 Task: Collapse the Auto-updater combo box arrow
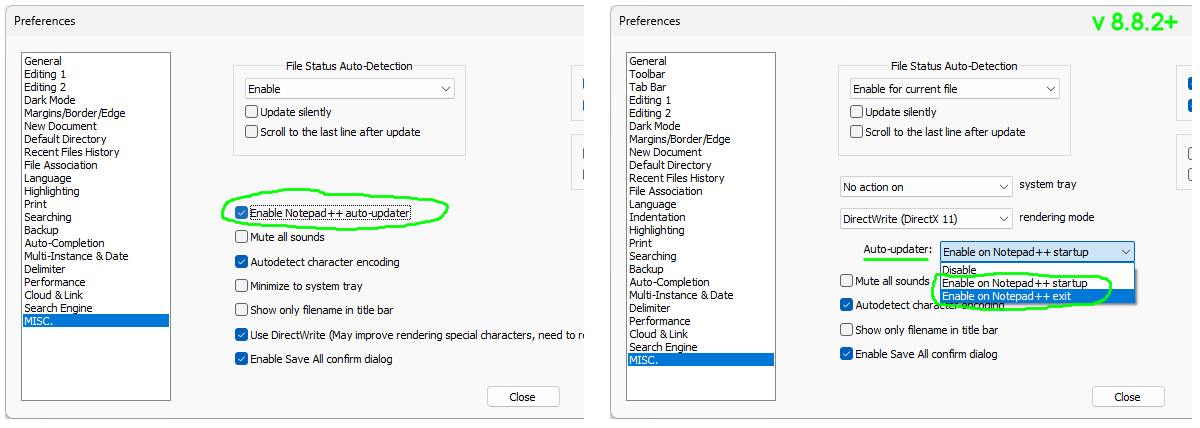[x=1126, y=252]
